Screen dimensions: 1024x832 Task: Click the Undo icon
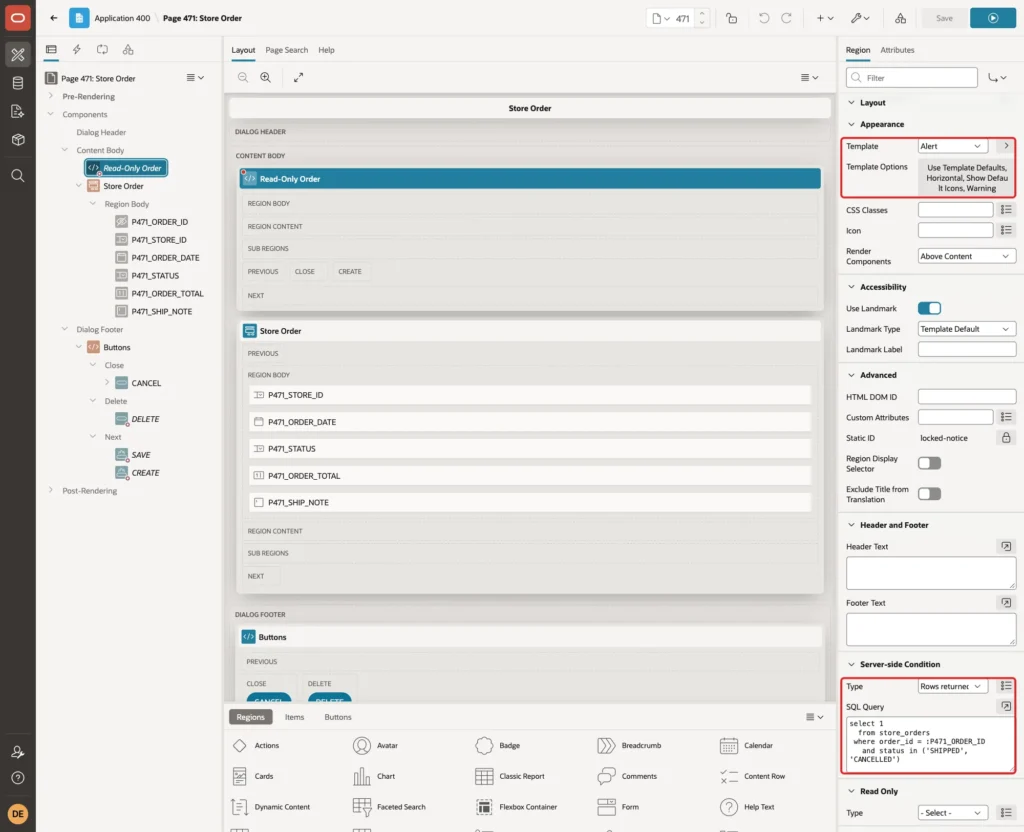pos(763,18)
